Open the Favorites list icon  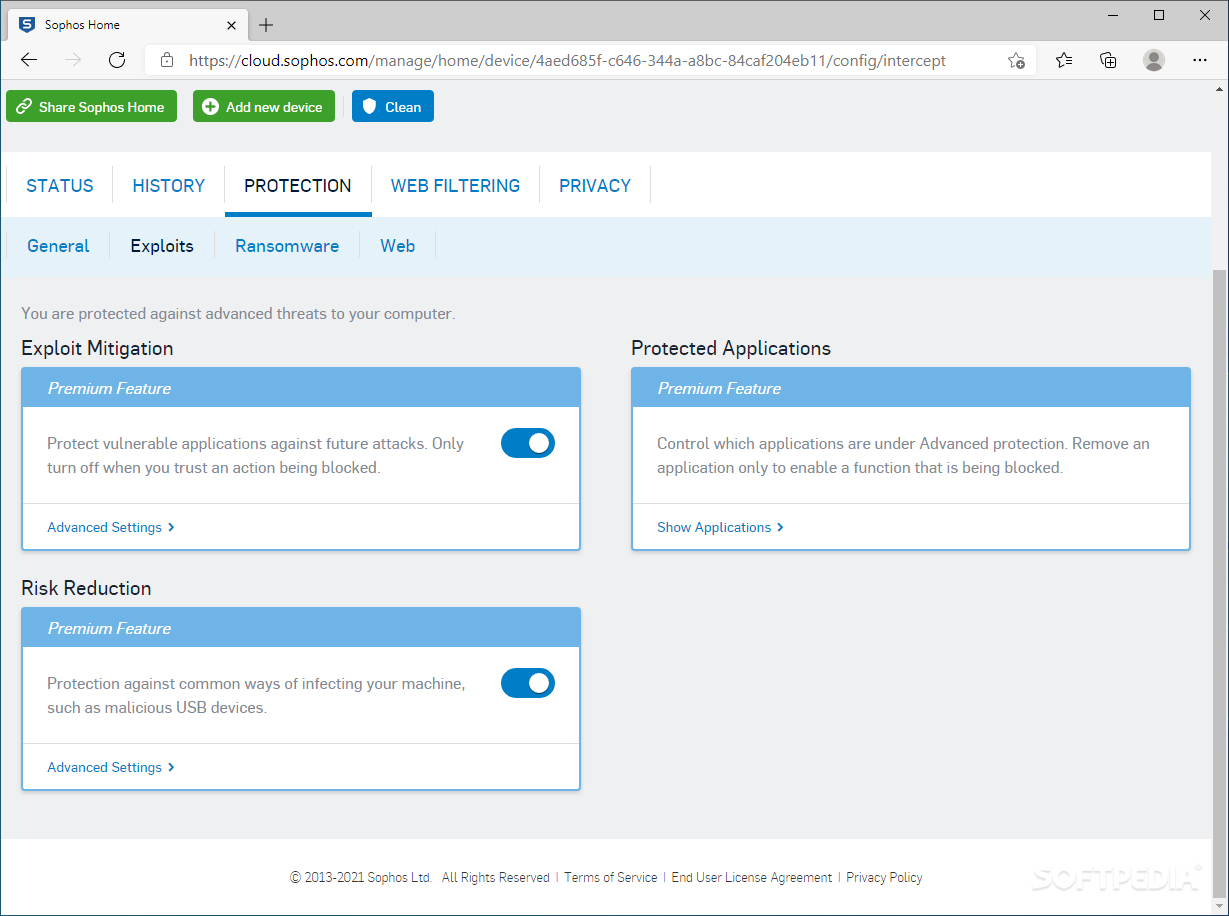[1064, 60]
